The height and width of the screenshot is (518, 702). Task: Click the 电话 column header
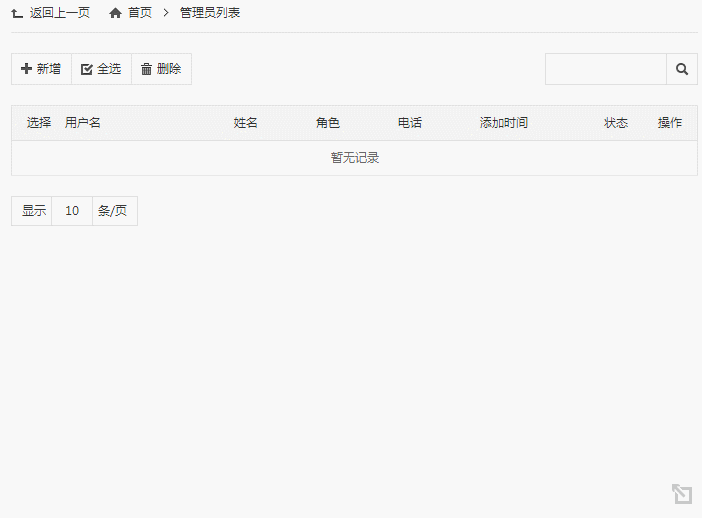pos(410,123)
